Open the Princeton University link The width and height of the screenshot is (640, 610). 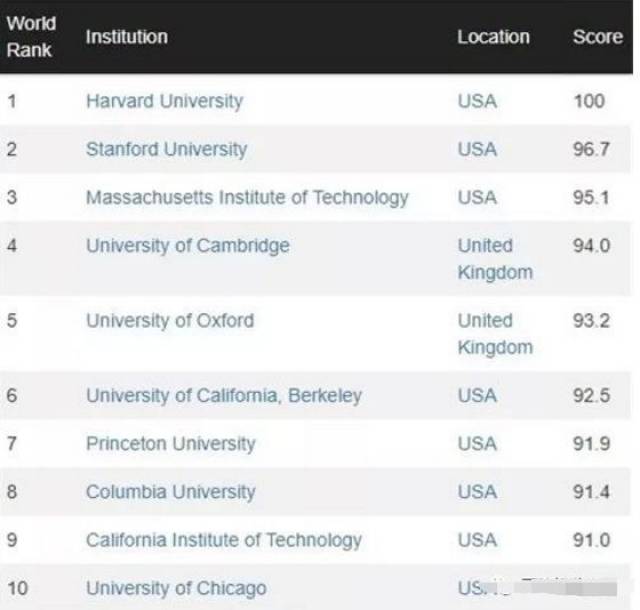(x=170, y=443)
